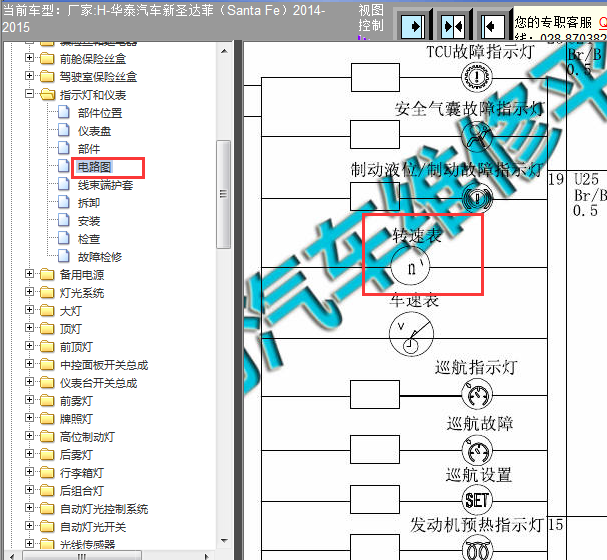Click the 车速表 speedometer gauge symbol

point(412,334)
